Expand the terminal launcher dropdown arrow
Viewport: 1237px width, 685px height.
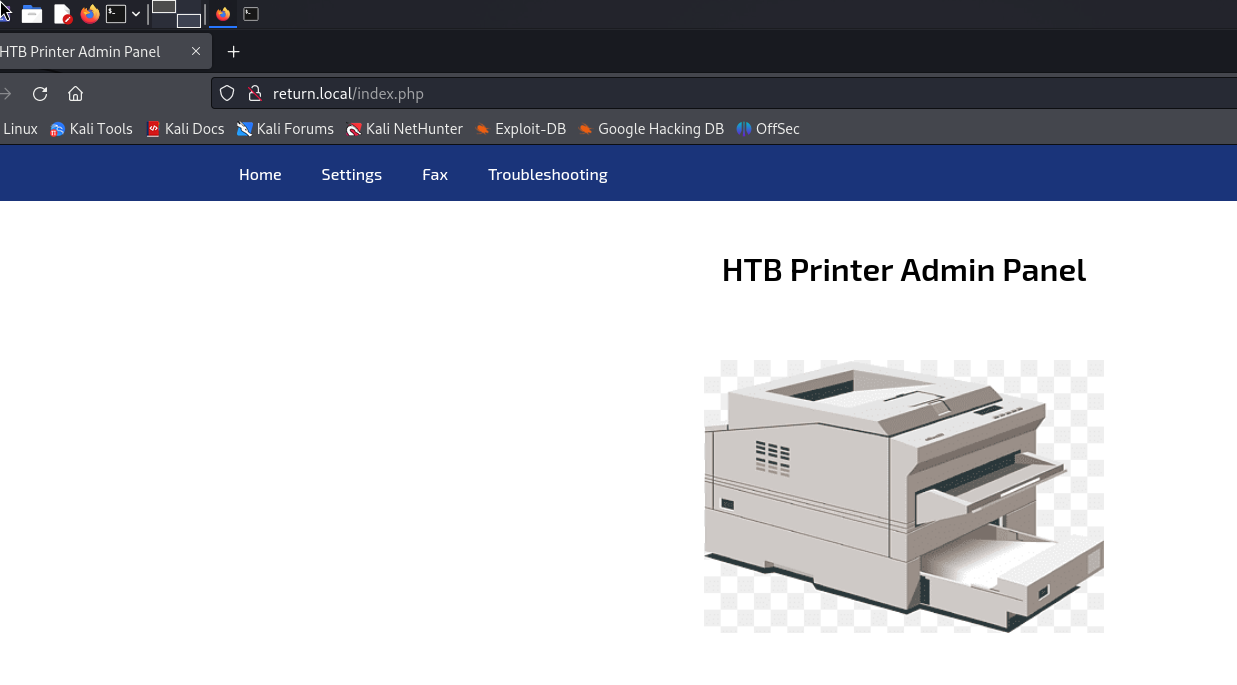click(x=136, y=14)
